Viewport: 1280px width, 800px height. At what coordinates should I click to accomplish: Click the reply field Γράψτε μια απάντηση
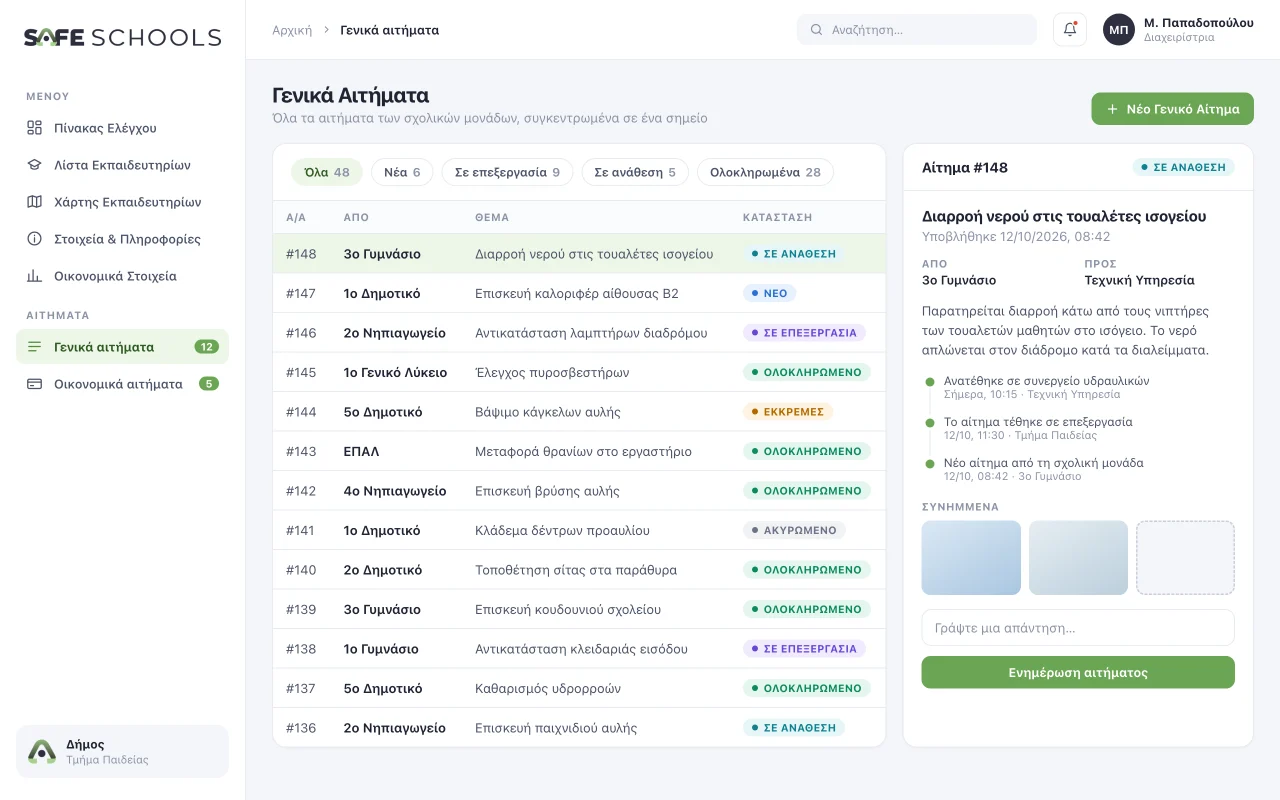1078,628
